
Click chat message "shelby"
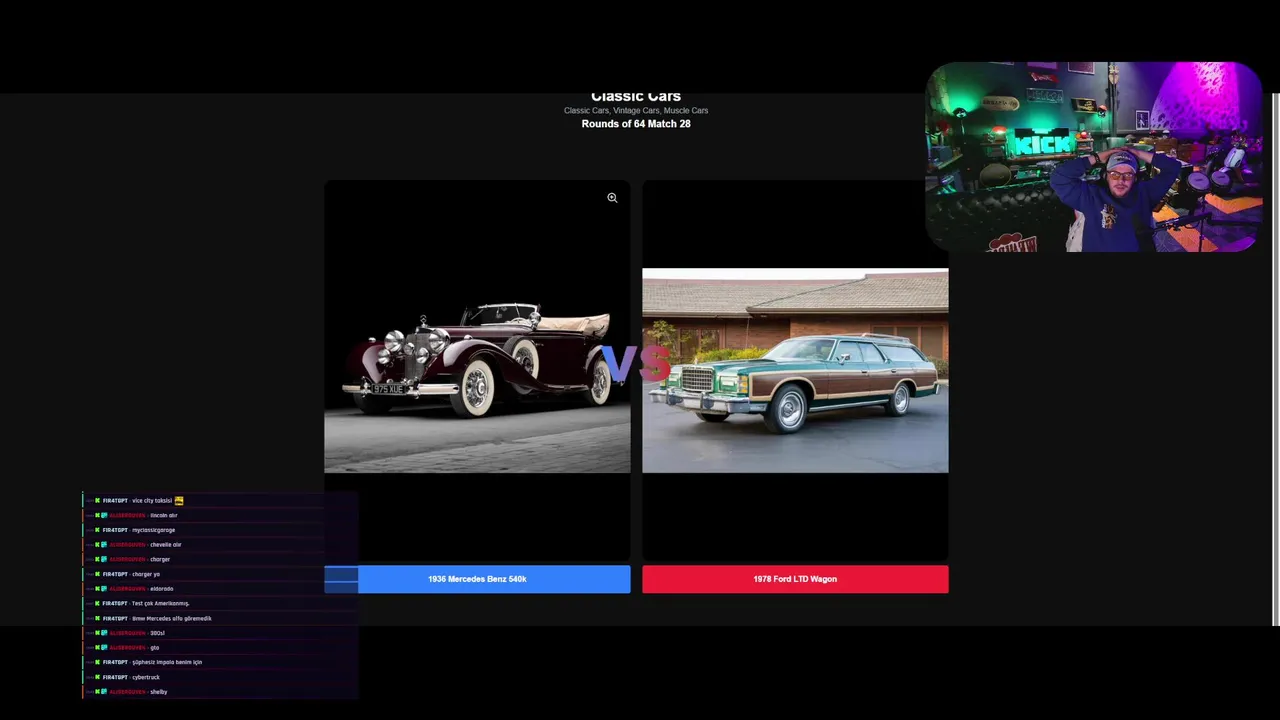point(158,692)
